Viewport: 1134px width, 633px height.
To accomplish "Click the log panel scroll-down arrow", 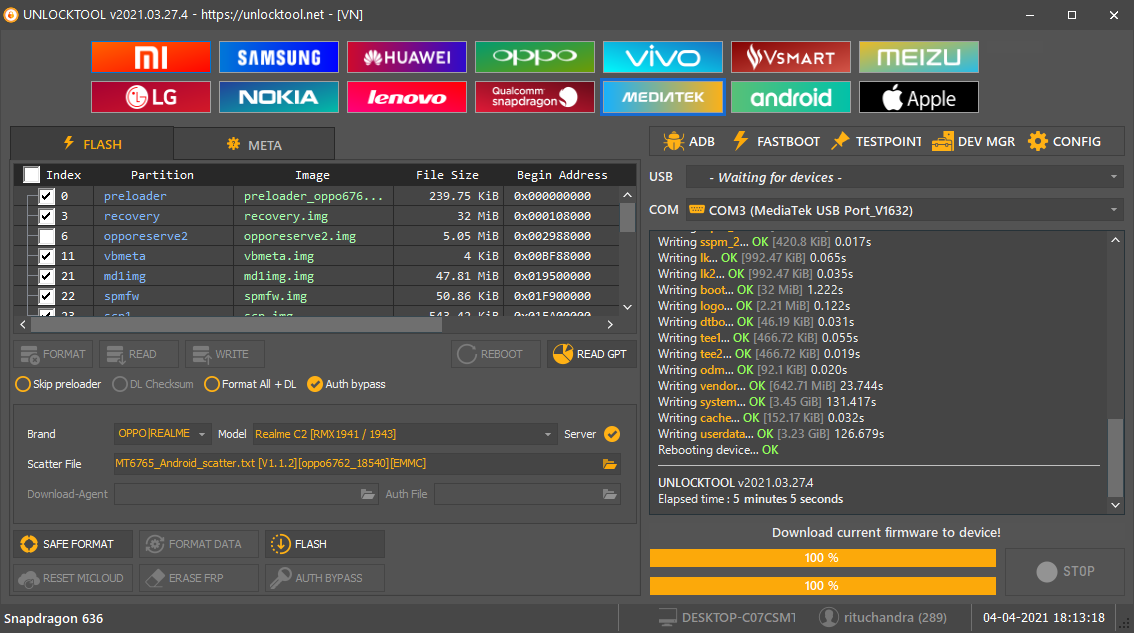I will (x=1115, y=505).
